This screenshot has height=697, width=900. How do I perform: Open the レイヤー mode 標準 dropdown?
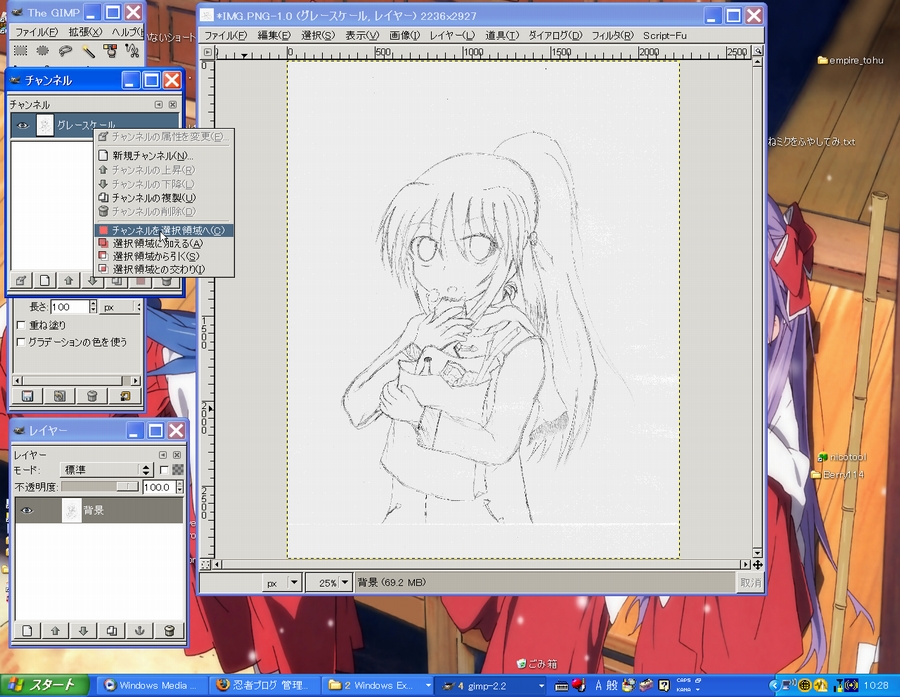click(x=106, y=470)
